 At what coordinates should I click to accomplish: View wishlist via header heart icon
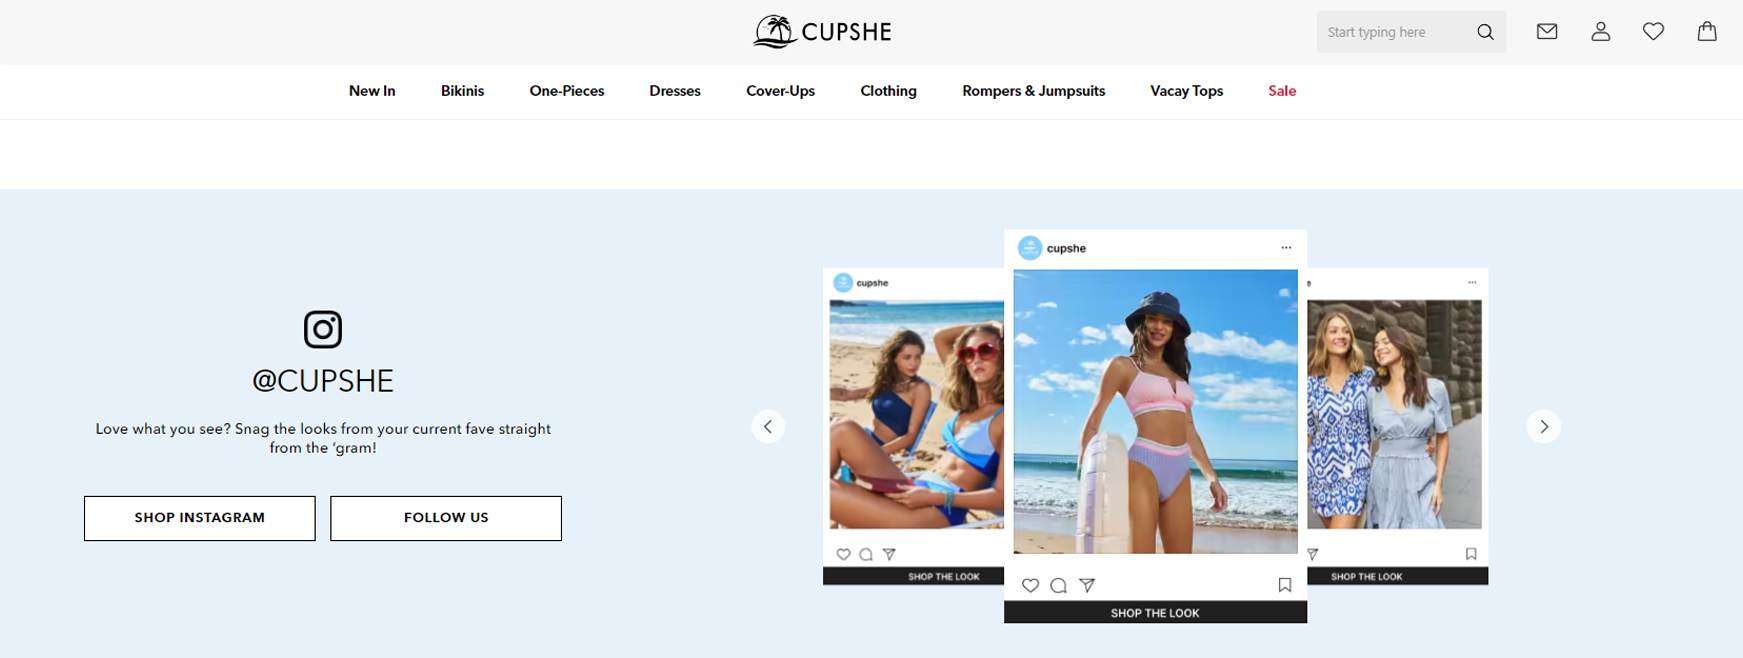tap(1654, 32)
